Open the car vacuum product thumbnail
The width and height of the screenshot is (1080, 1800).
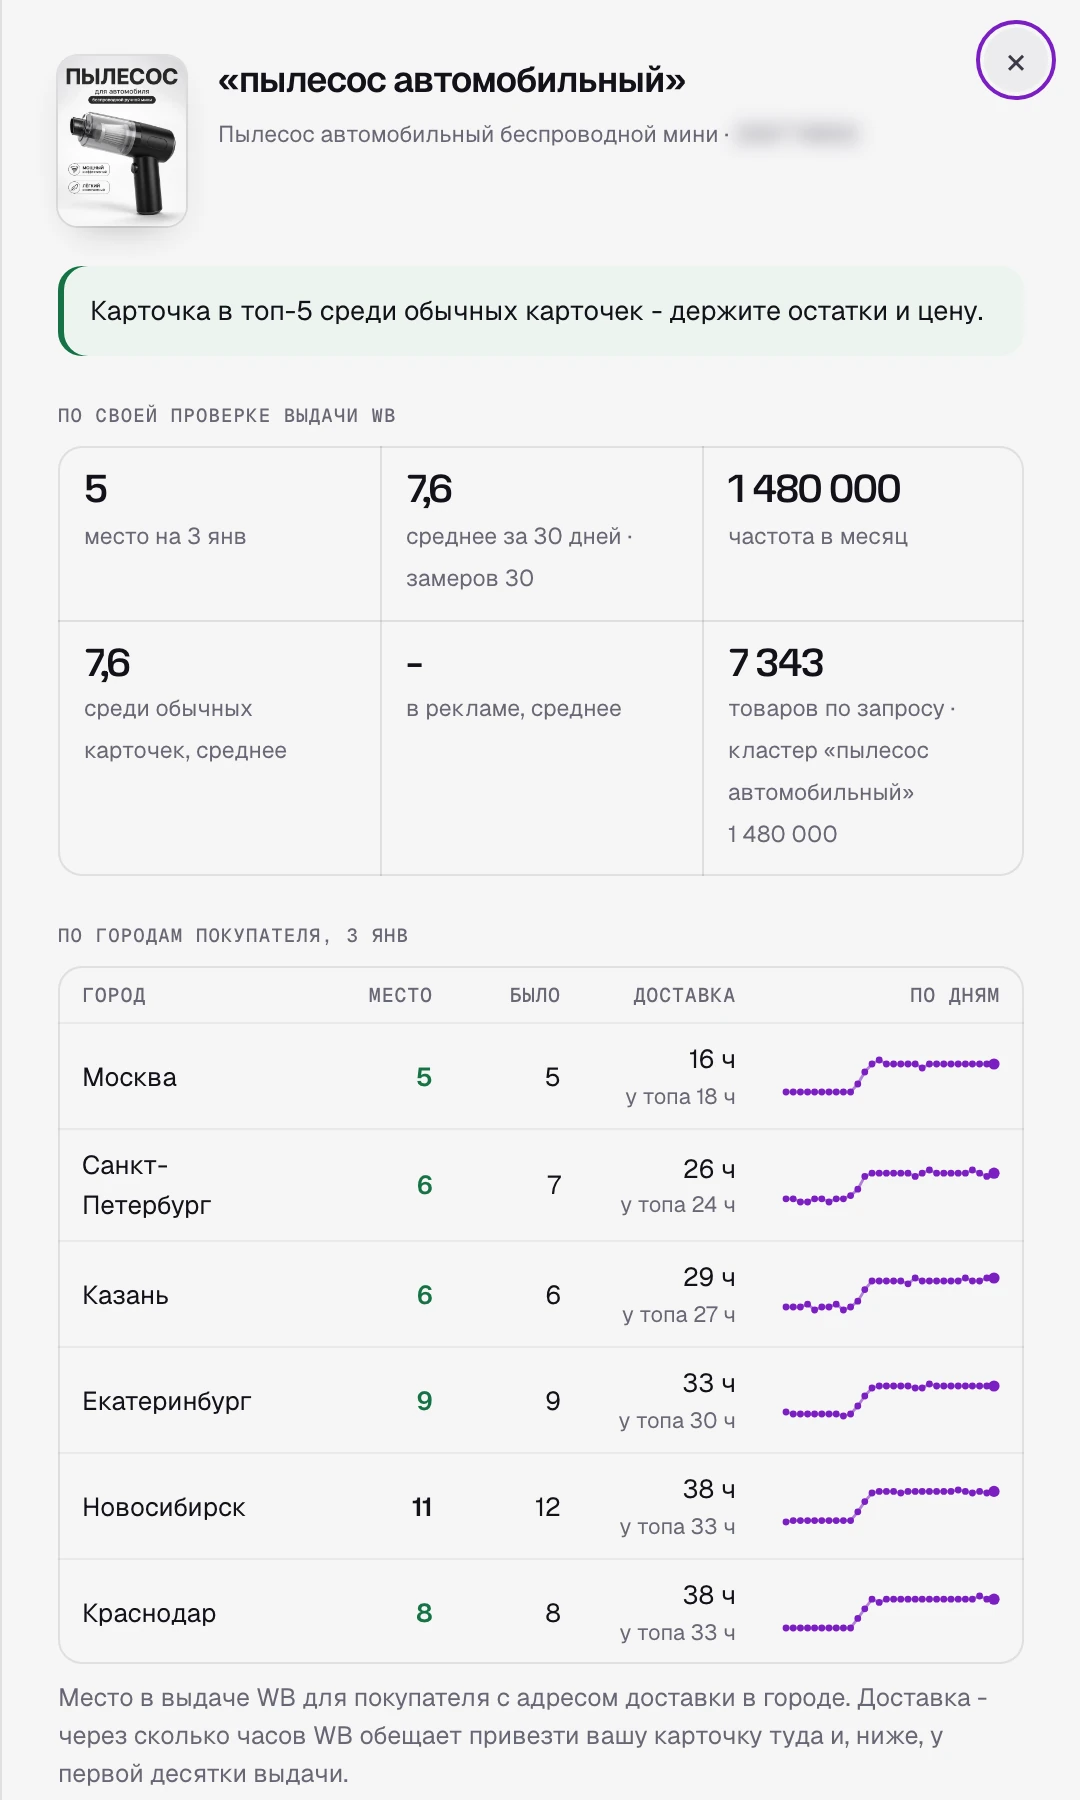122,141
